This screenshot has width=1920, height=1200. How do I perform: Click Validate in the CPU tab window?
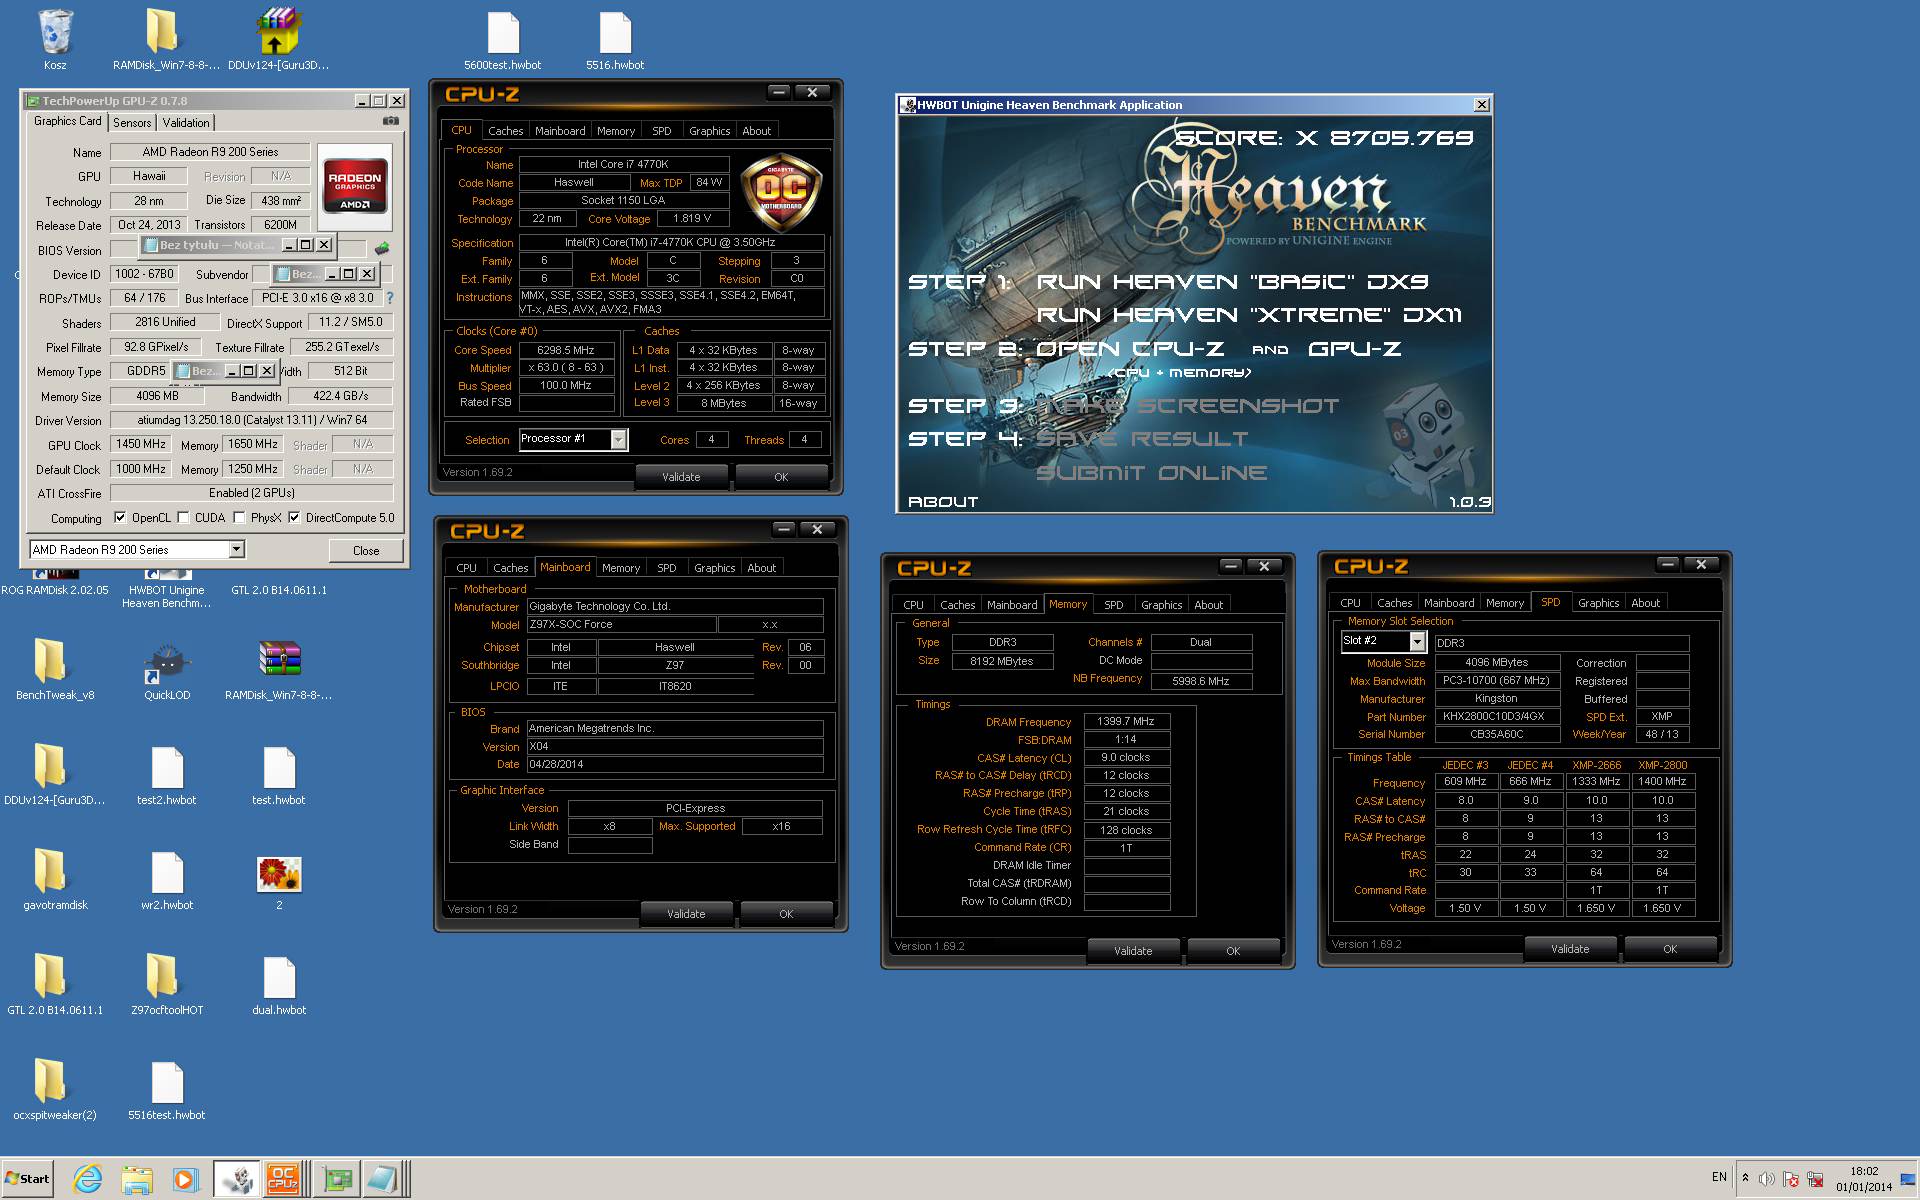coord(681,477)
